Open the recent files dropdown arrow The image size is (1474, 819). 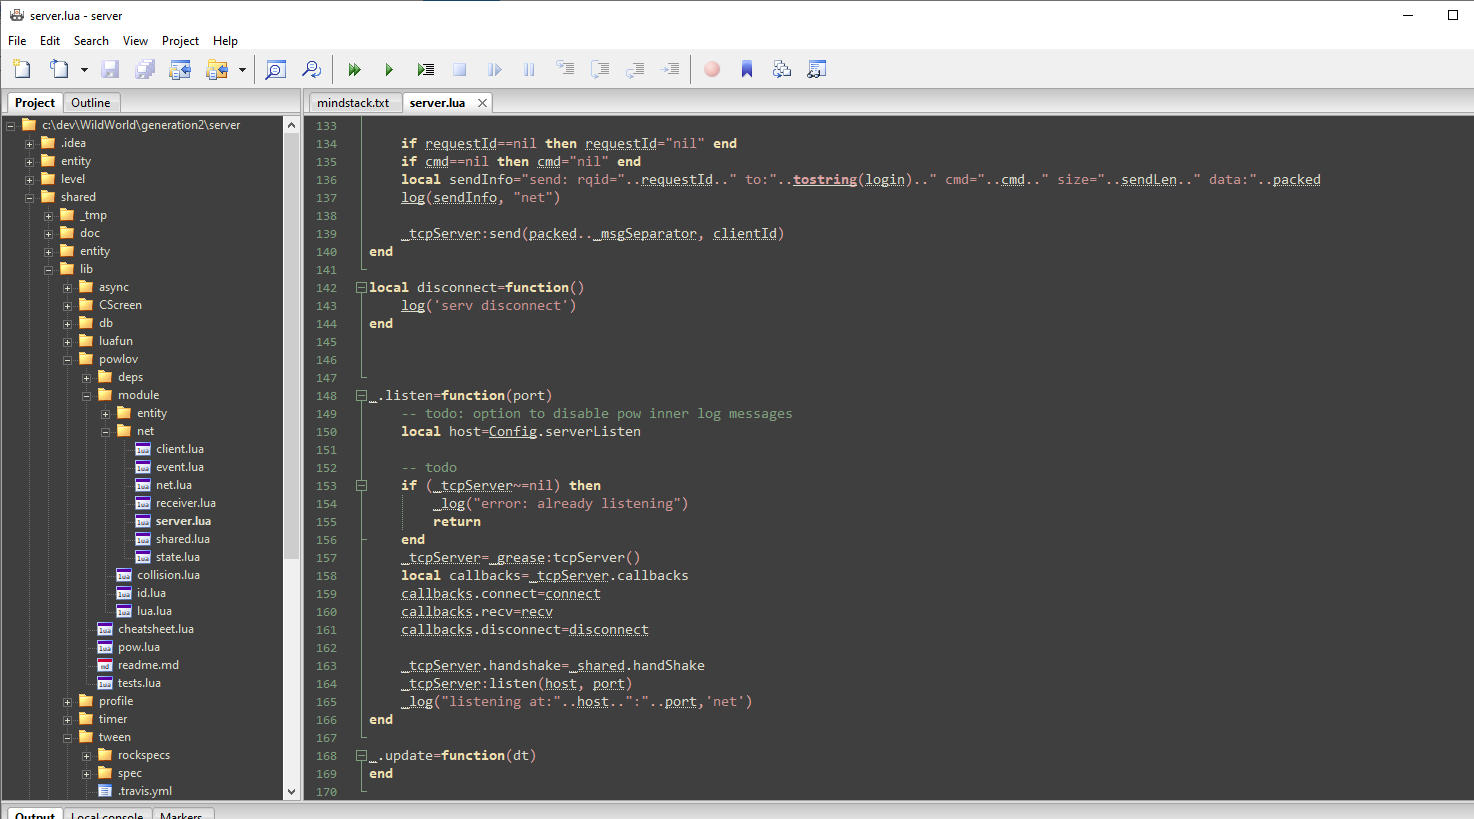point(84,70)
